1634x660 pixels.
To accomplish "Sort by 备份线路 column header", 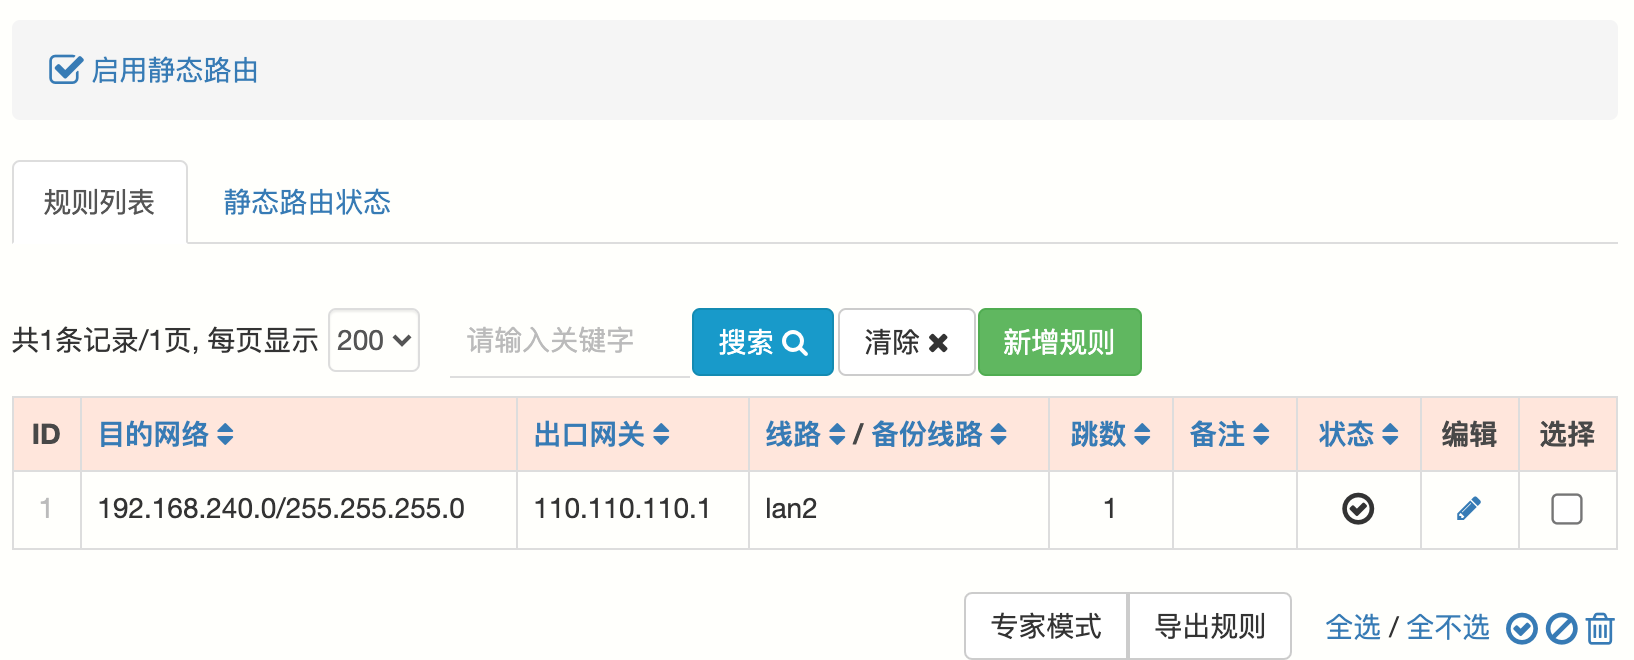I will point(938,434).
